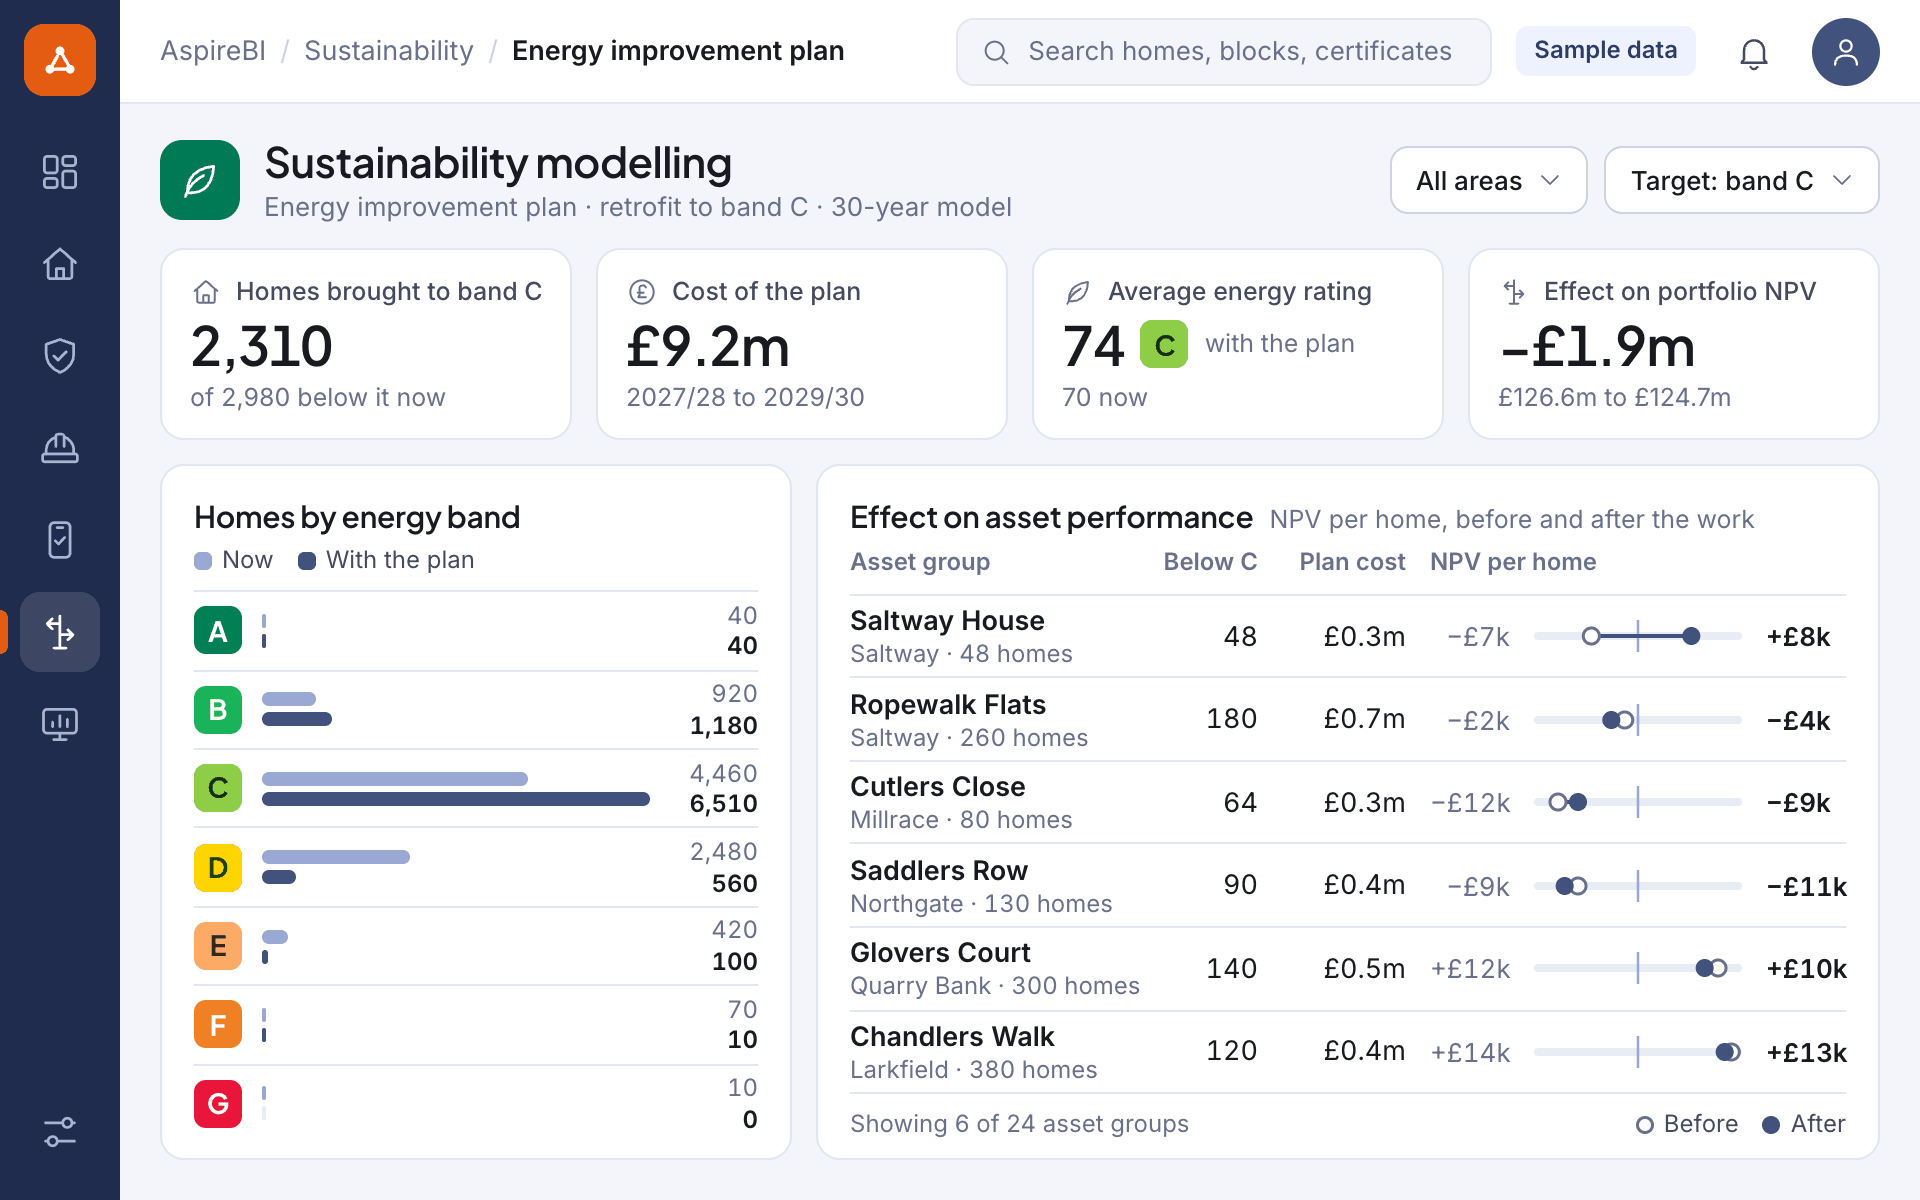Open the Ropewalk Flats row
Viewport: 1920px width, 1200px height.
point(1348,720)
